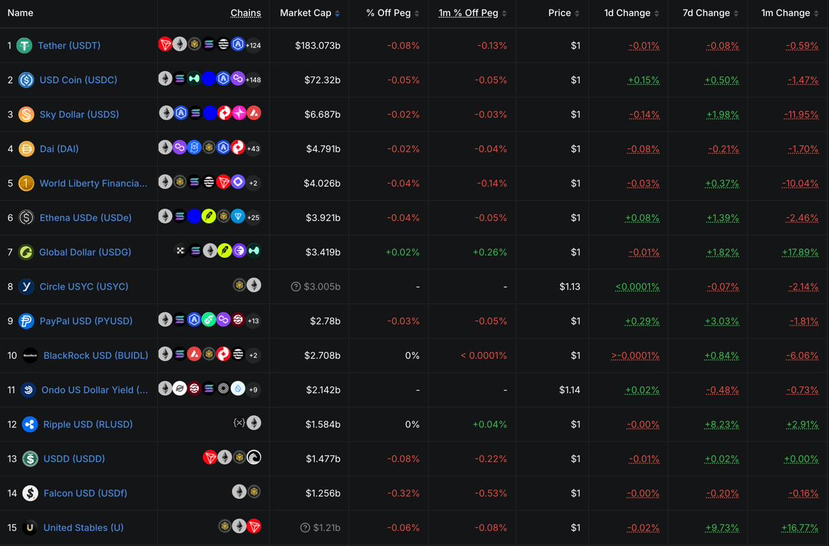The height and width of the screenshot is (546, 829).
Task: Click the Tron chain icon in Tether row
Action: pos(165,44)
